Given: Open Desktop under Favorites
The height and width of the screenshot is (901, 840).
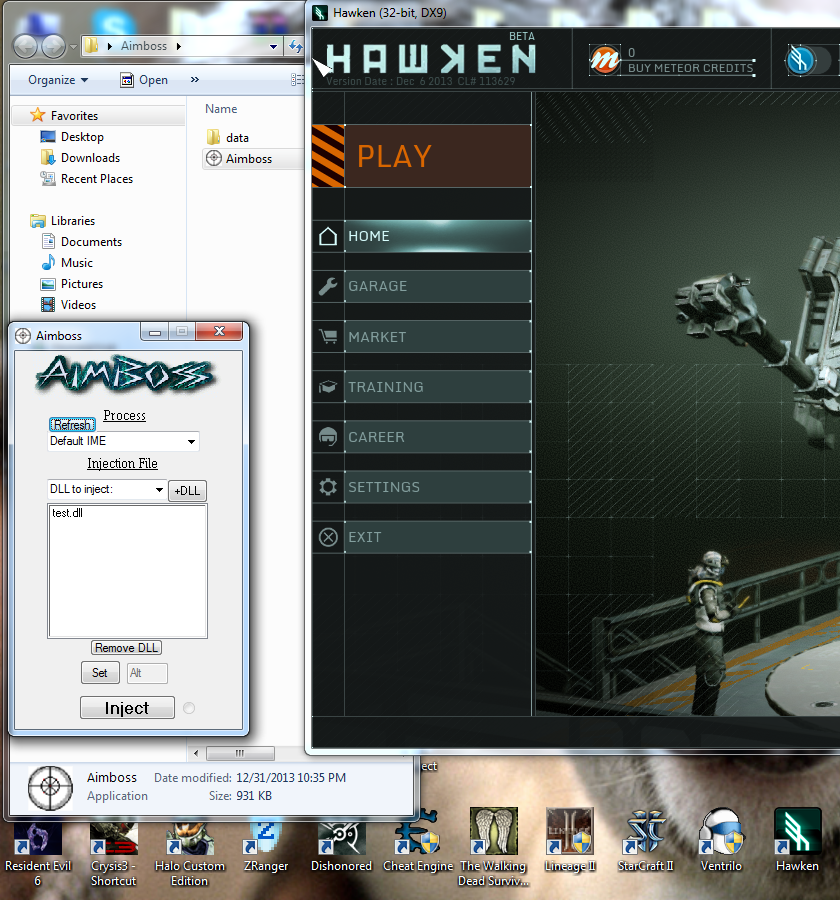Looking at the screenshot, I should click(72, 137).
